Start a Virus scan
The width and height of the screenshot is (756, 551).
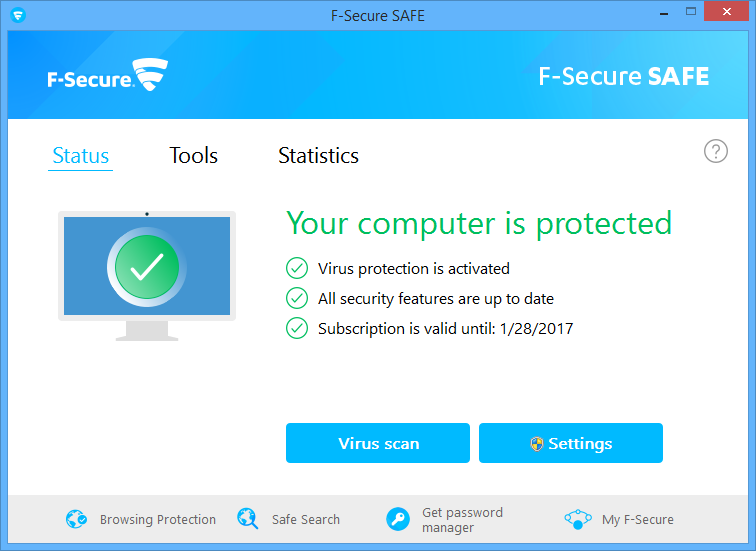tap(378, 443)
